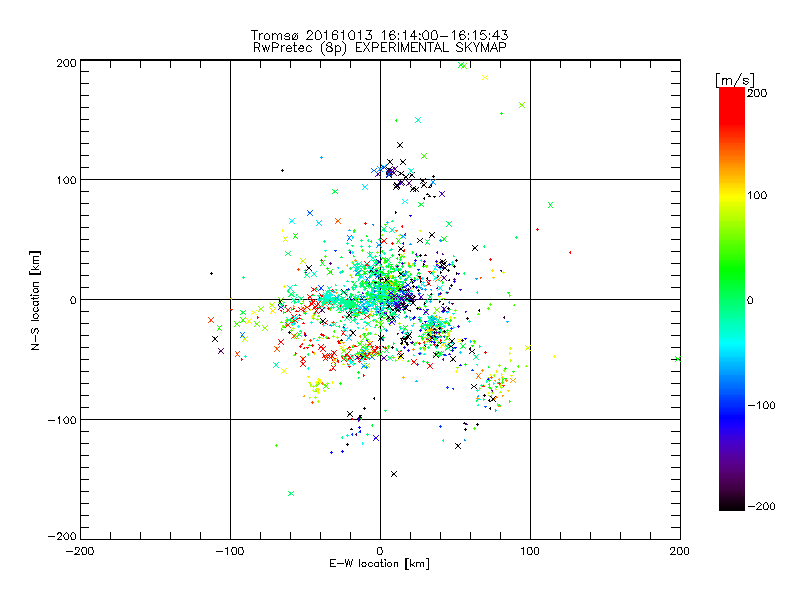Click the '[m/s]' colorbar unit label
Viewport: 800px width, 600px height.
pyautogui.click(x=735, y=80)
